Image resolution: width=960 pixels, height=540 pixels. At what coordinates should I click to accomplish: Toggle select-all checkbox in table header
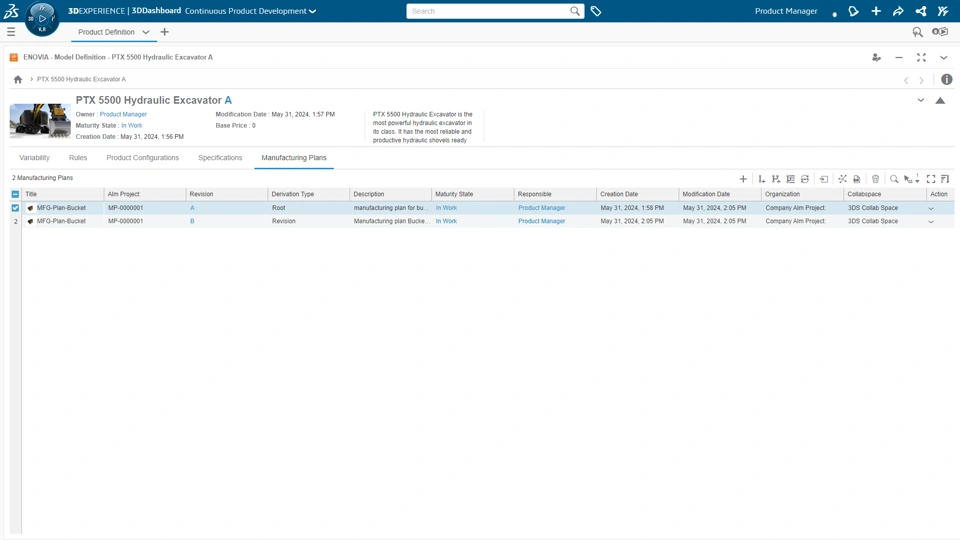15,194
